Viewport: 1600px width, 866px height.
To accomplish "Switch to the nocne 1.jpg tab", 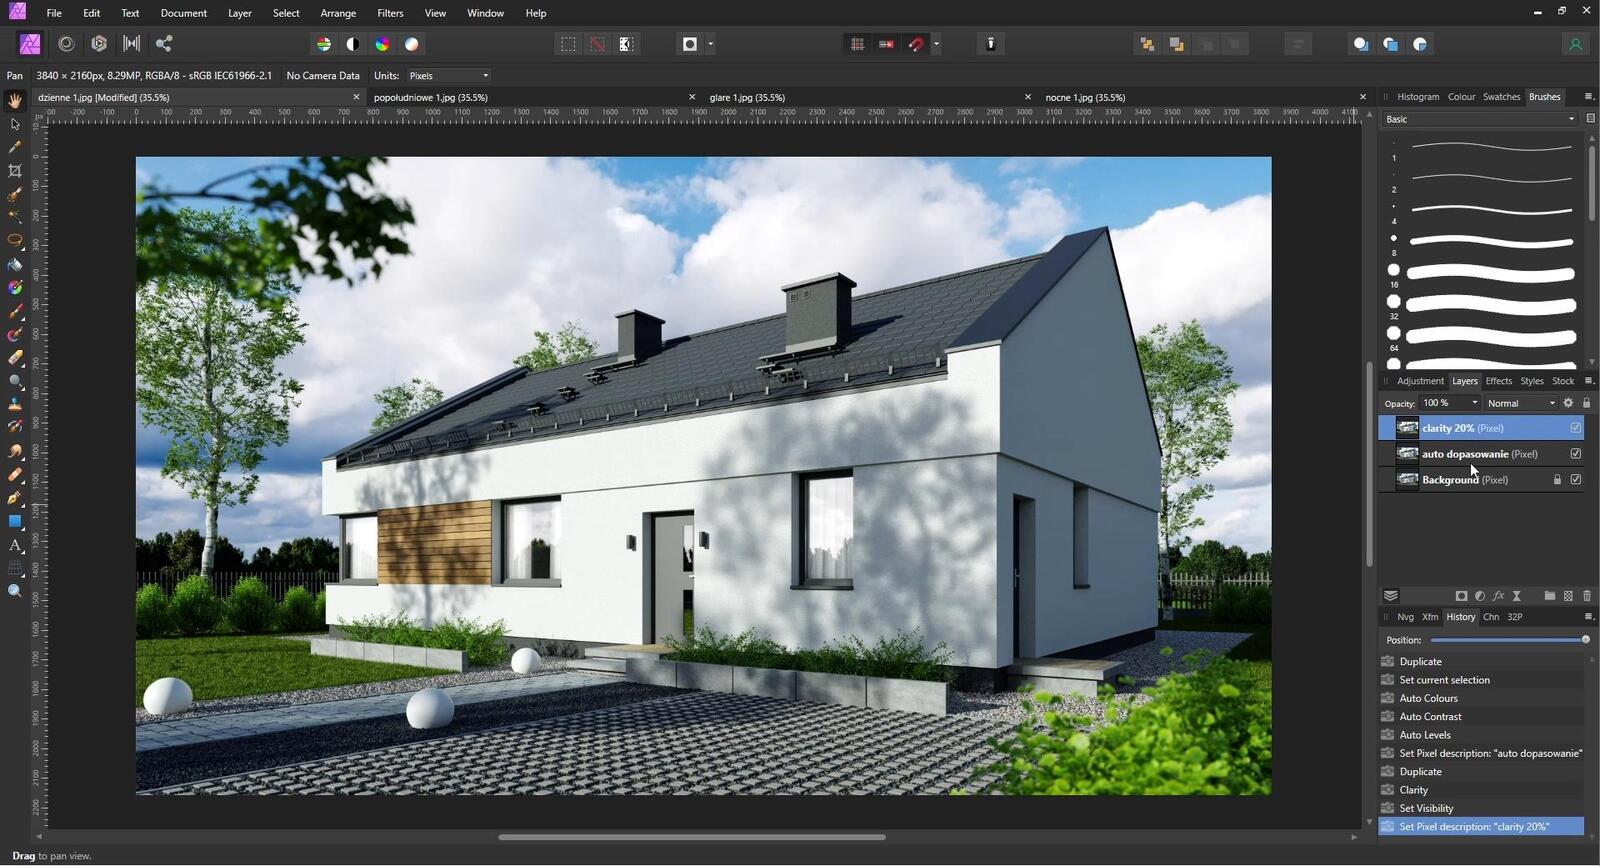I will pyautogui.click(x=1085, y=98).
